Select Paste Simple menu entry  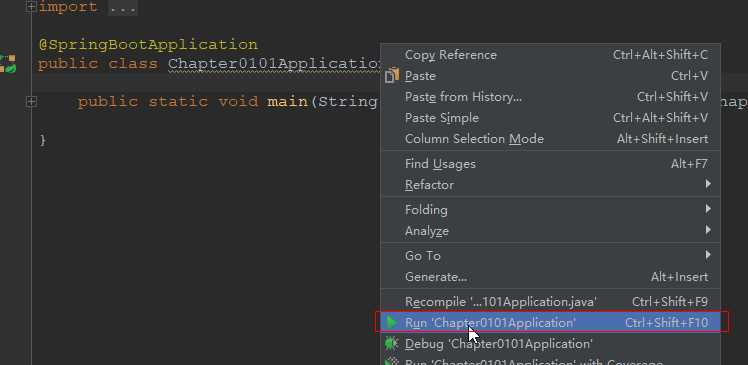point(551,118)
